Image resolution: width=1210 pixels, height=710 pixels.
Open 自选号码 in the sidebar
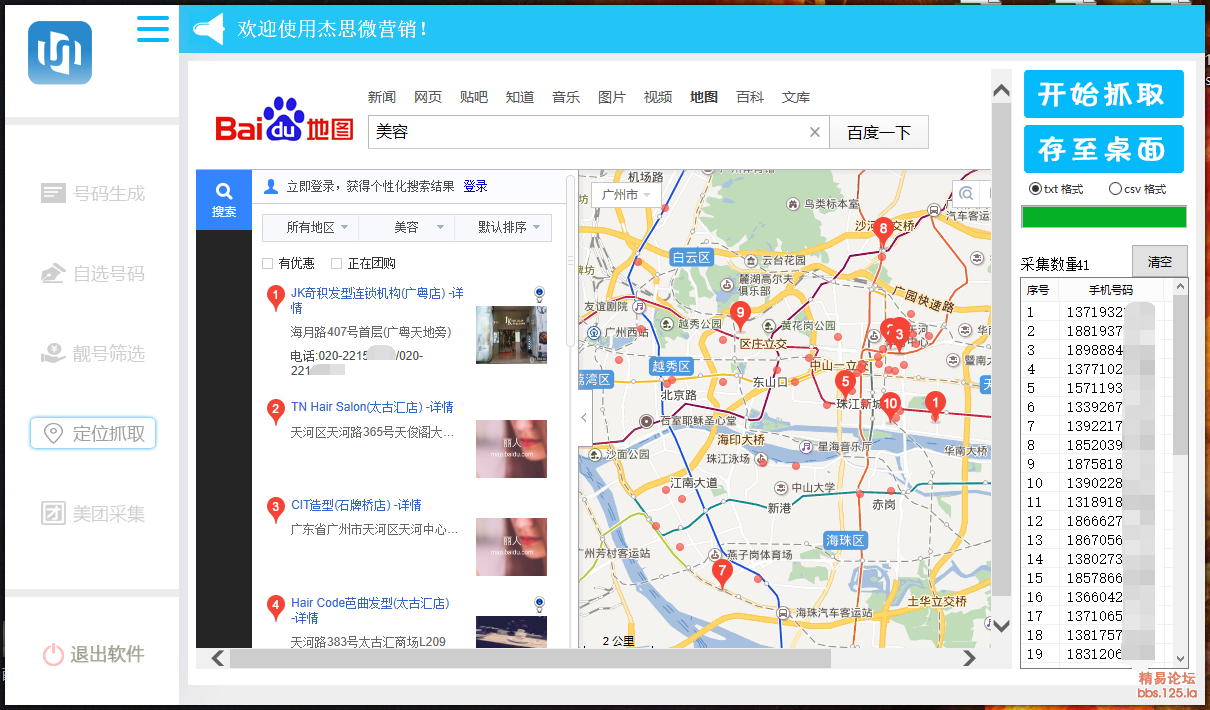(x=93, y=273)
